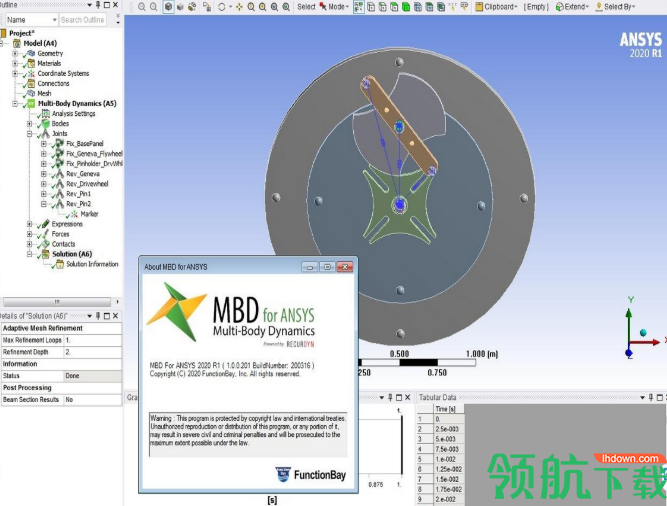
Task: Expand the Bodies node
Action: click(29, 124)
